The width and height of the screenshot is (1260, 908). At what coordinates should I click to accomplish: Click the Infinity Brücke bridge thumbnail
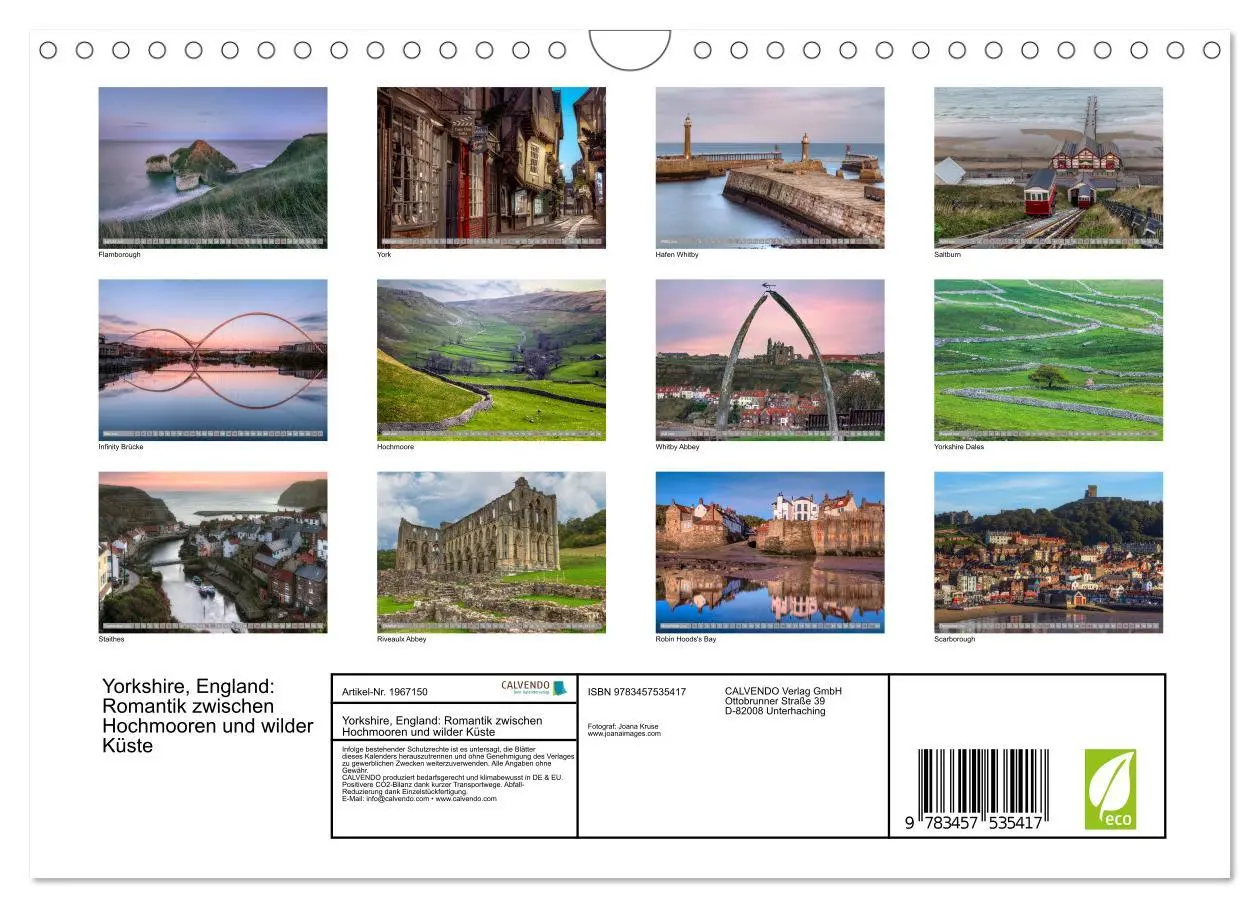212,360
